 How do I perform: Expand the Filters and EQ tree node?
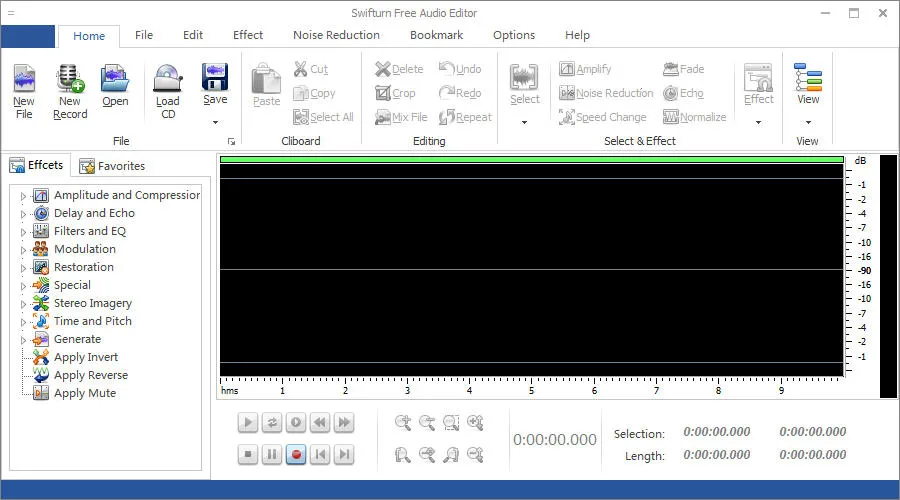[23, 232]
